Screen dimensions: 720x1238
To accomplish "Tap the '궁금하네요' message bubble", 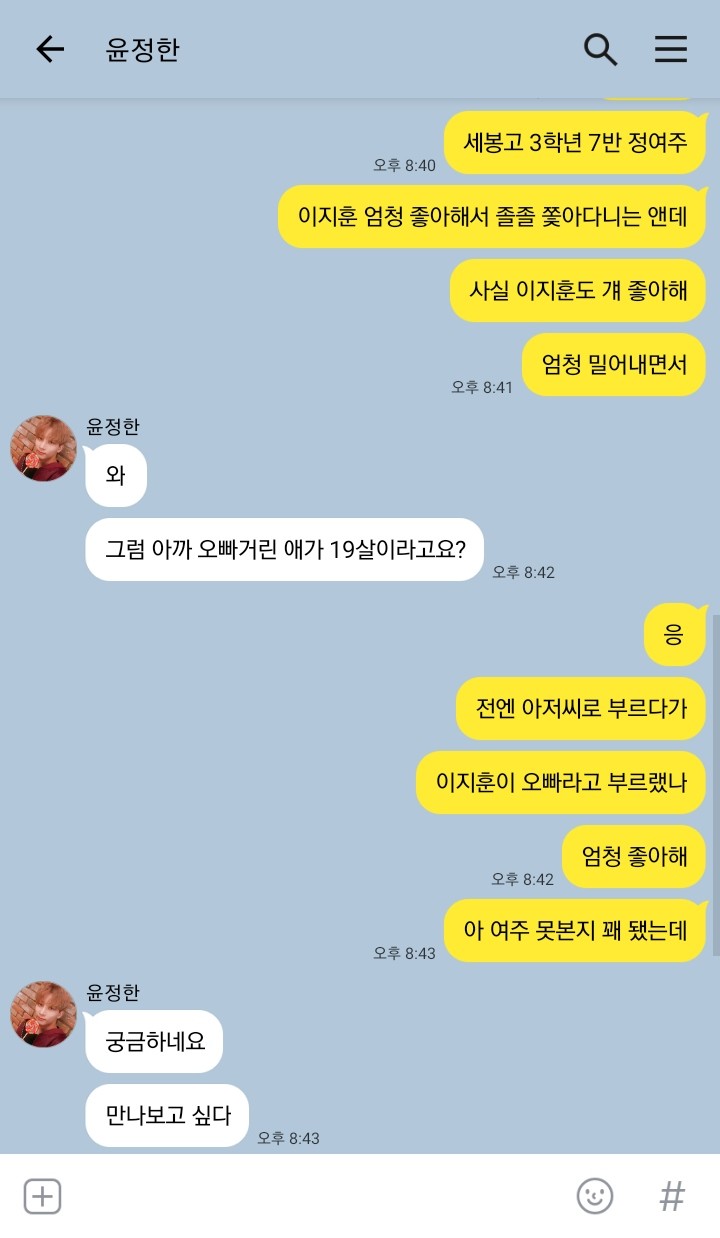I will [154, 1041].
